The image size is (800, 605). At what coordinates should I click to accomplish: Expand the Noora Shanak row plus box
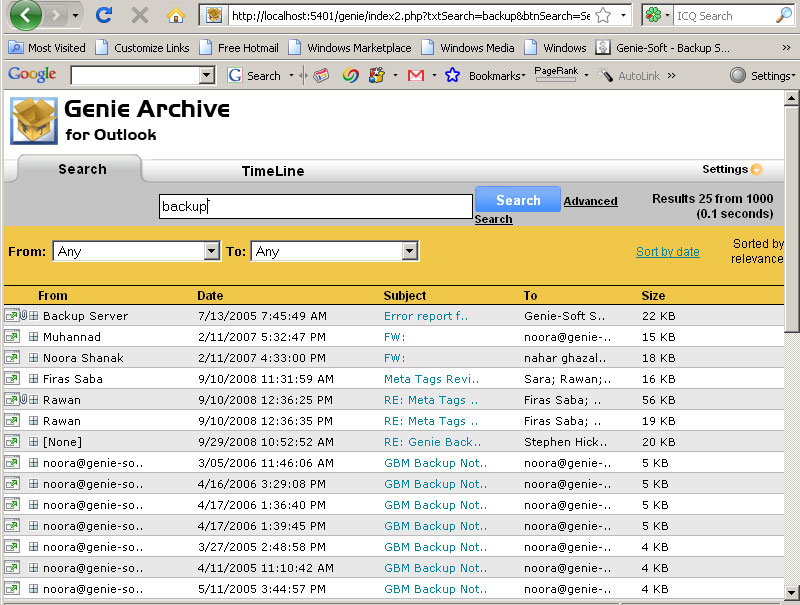(34, 358)
